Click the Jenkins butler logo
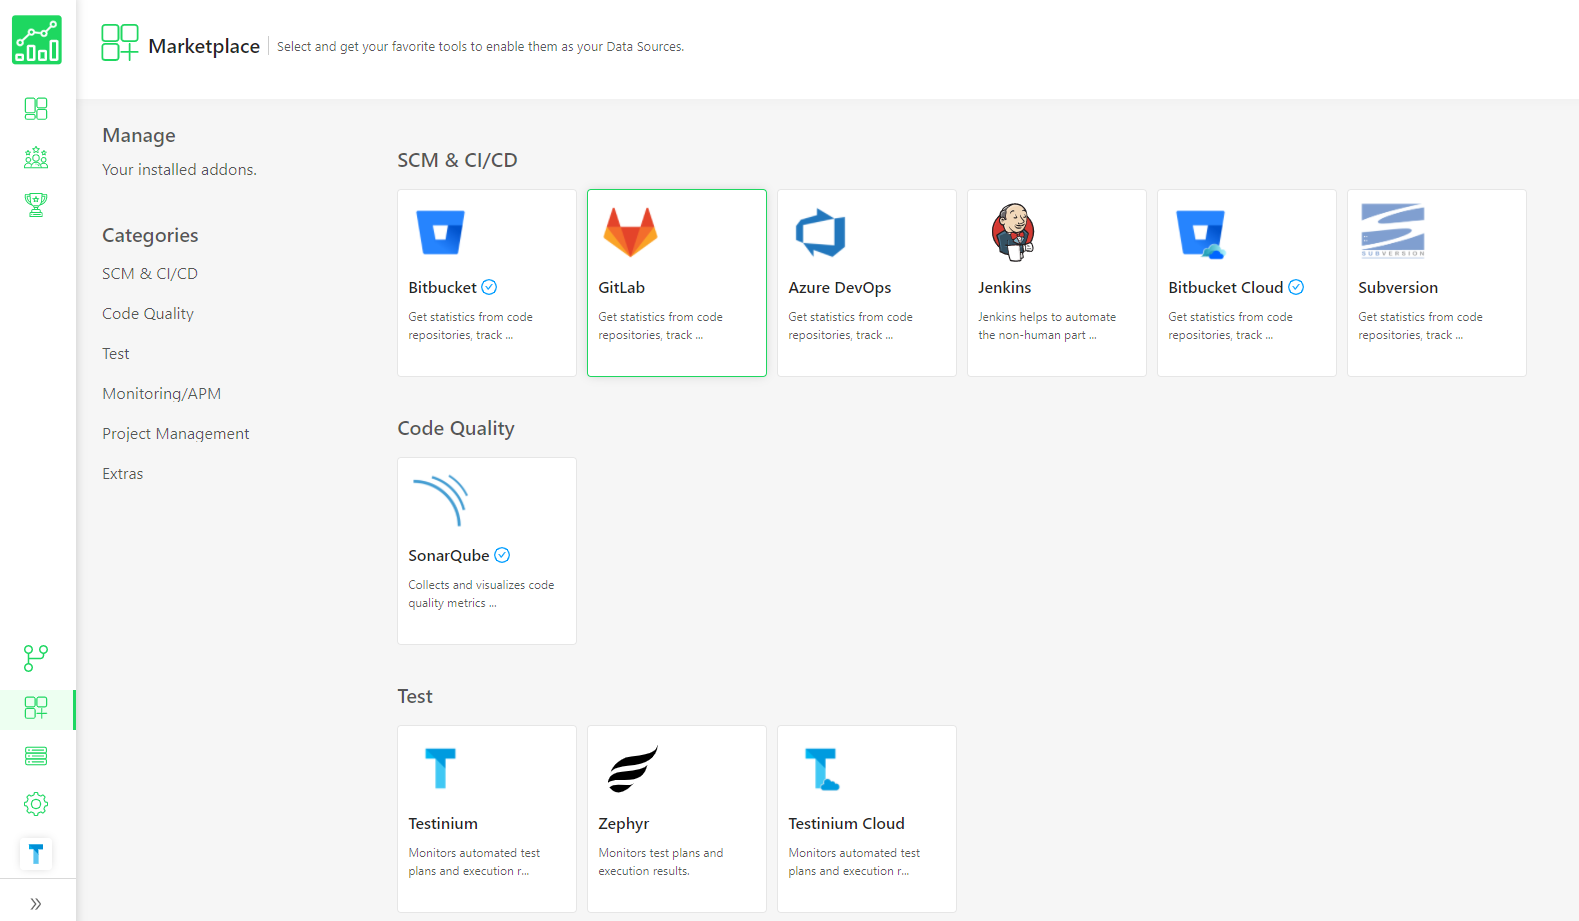This screenshot has height=921, width=1579. (1013, 232)
